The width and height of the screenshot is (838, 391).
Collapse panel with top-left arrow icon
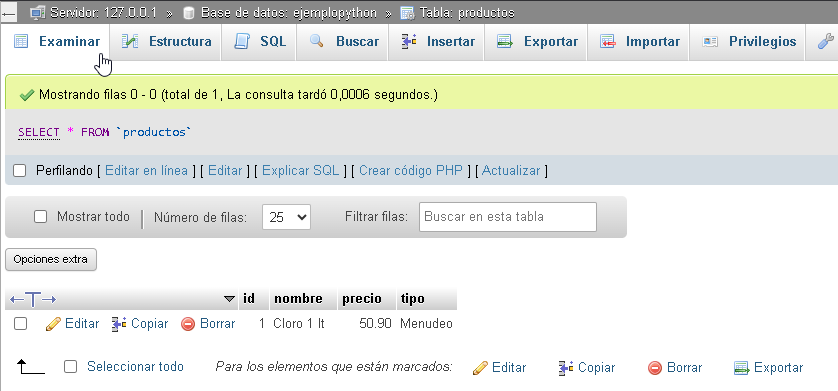point(9,14)
